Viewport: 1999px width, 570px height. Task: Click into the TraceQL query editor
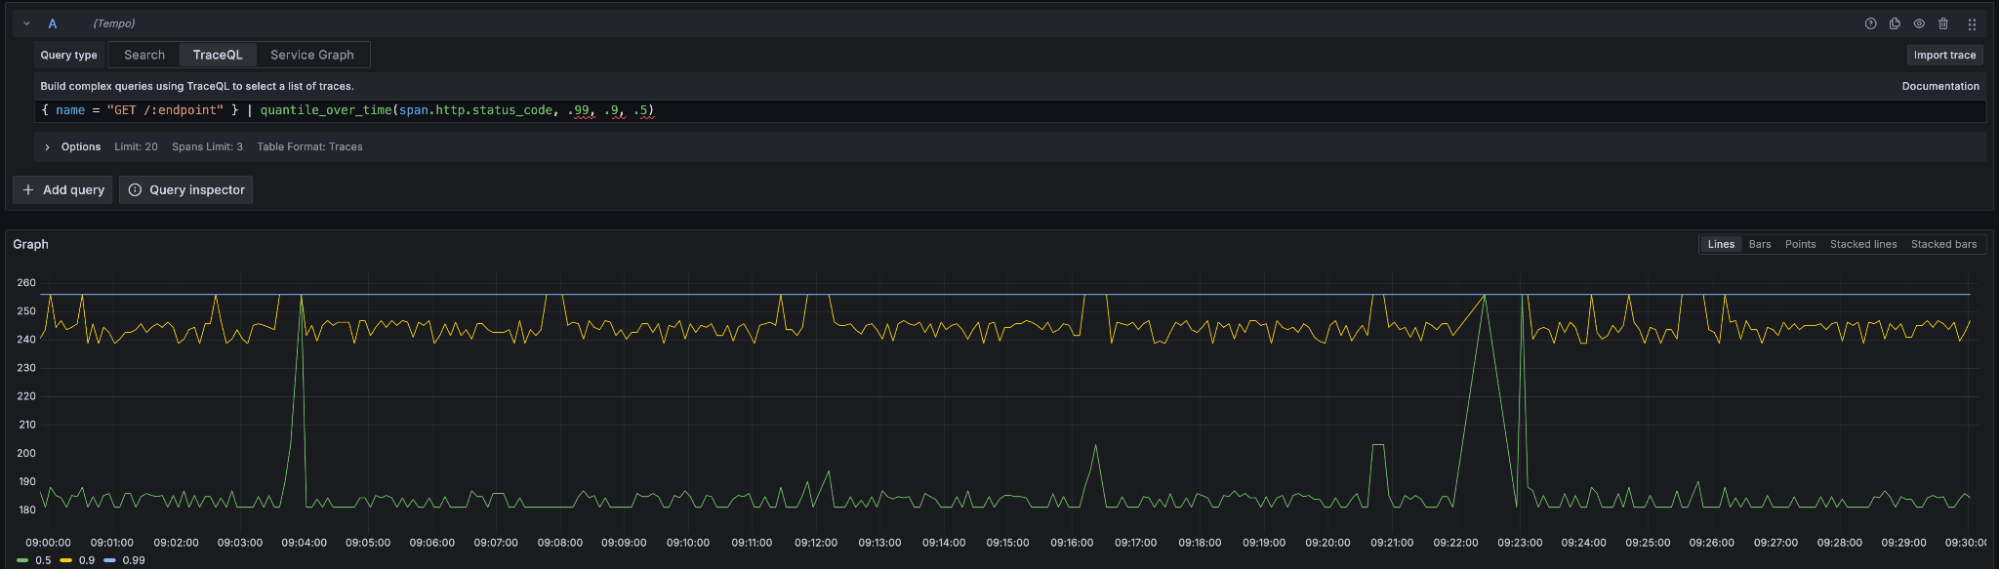tap(1000, 111)
